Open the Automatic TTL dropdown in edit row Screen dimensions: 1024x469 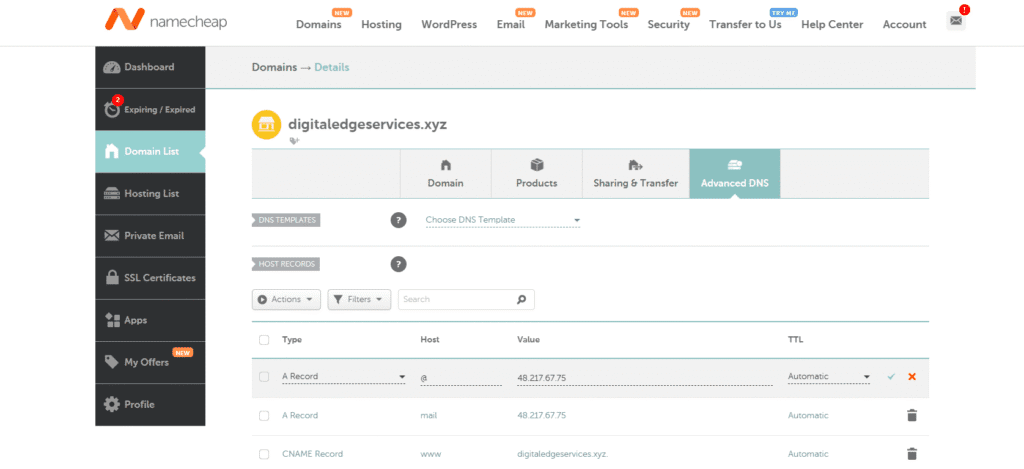coord(829,377)
